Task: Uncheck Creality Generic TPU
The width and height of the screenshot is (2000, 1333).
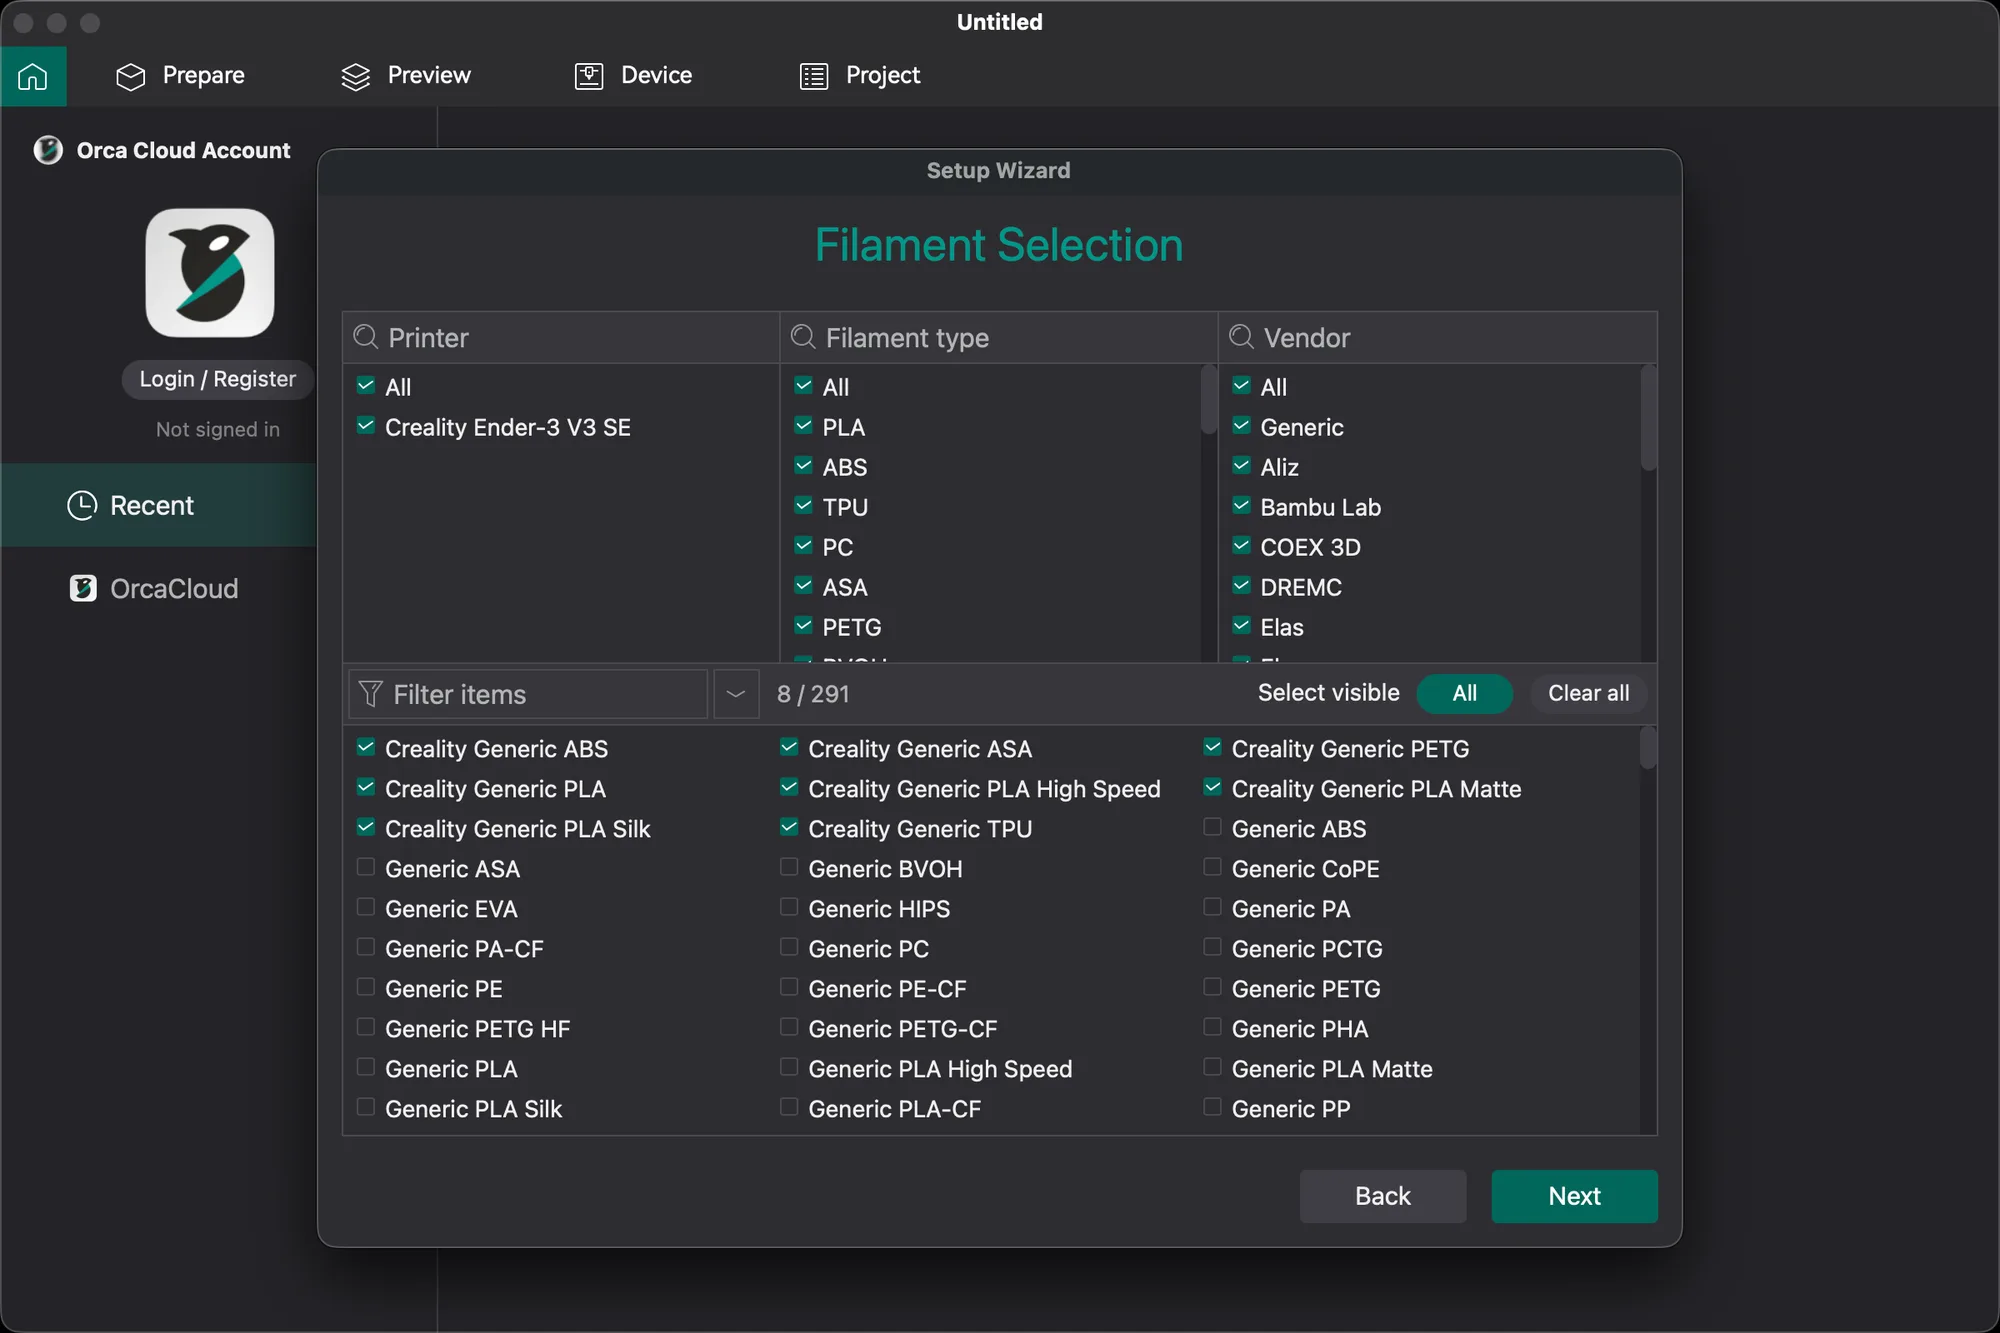Action: [x=789, y=828]
